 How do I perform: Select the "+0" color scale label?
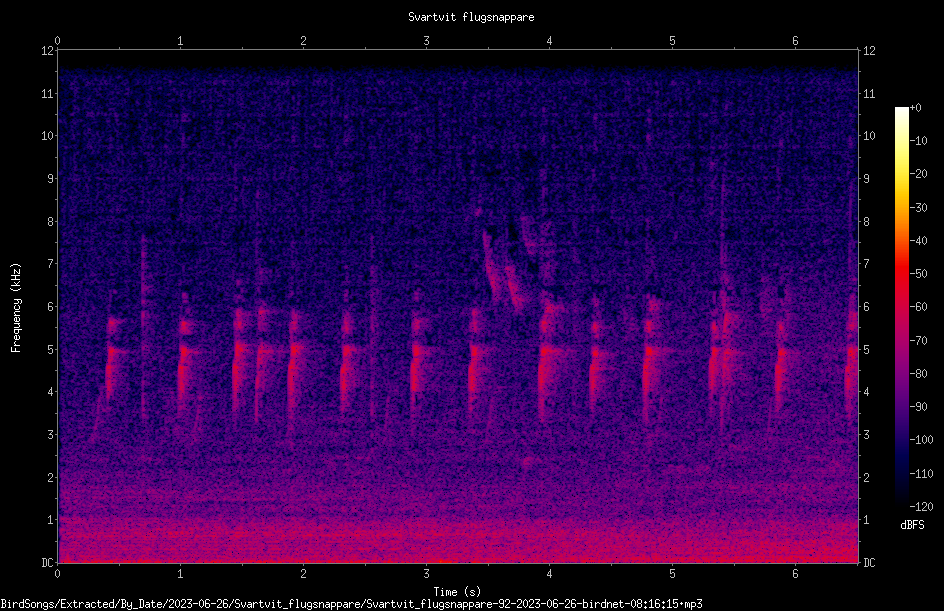[915, 108]
